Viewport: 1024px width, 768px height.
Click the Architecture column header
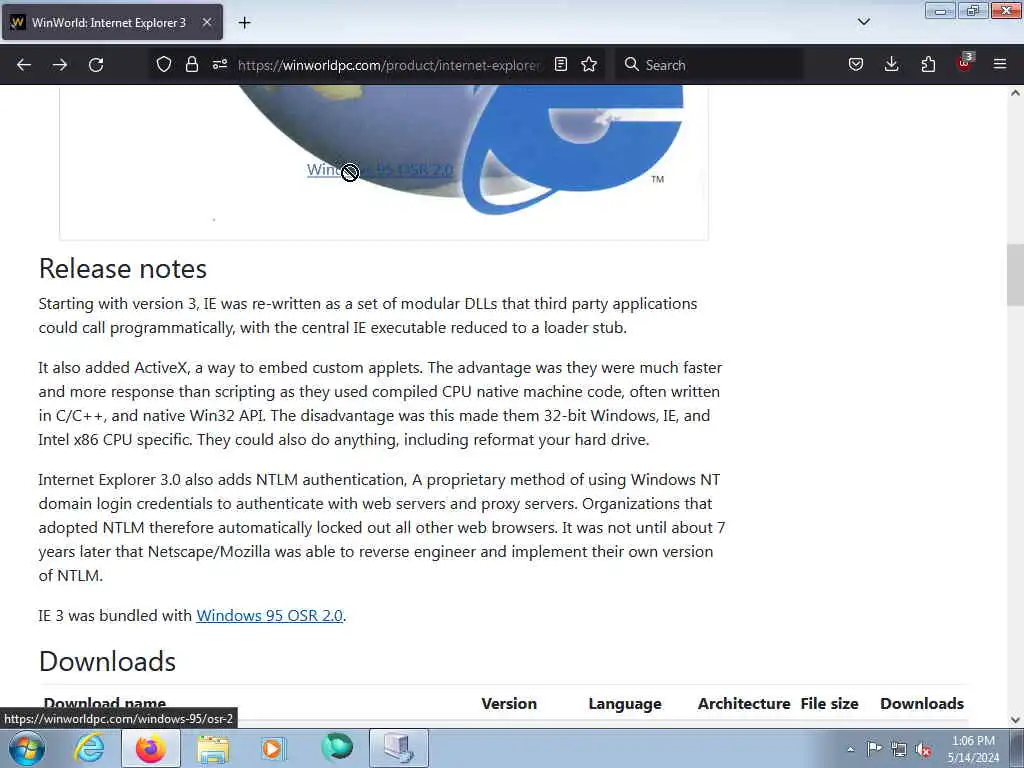tap(744, 703)
